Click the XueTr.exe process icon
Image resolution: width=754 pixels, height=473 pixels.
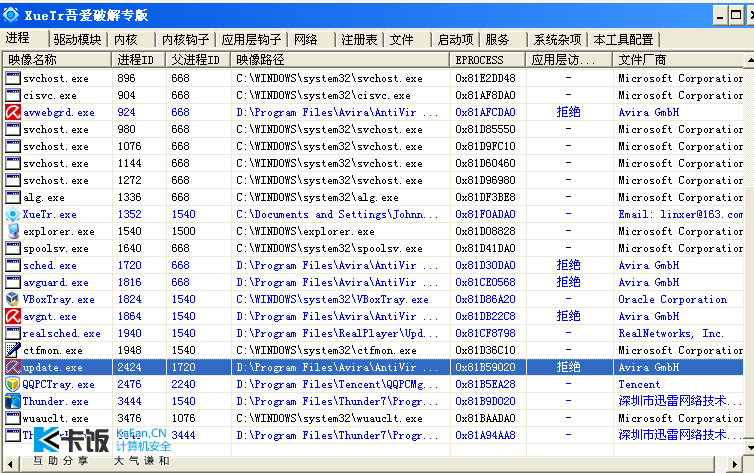13,214
